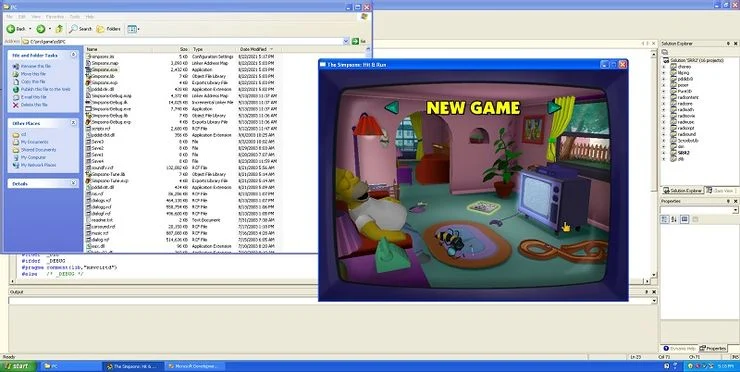Expand the SRR2 project node
Viewport: 740px width, 372px height.
pos(664,153)
